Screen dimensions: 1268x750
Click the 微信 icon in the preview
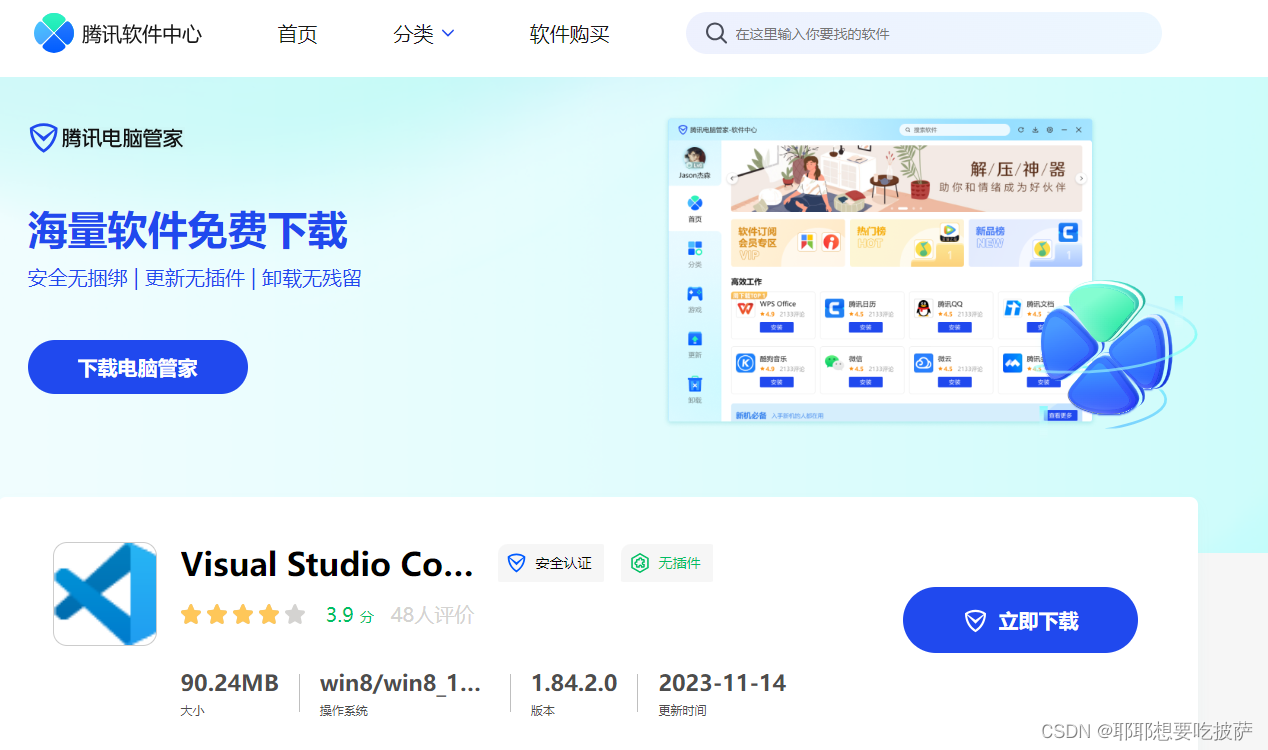(834, 363)
